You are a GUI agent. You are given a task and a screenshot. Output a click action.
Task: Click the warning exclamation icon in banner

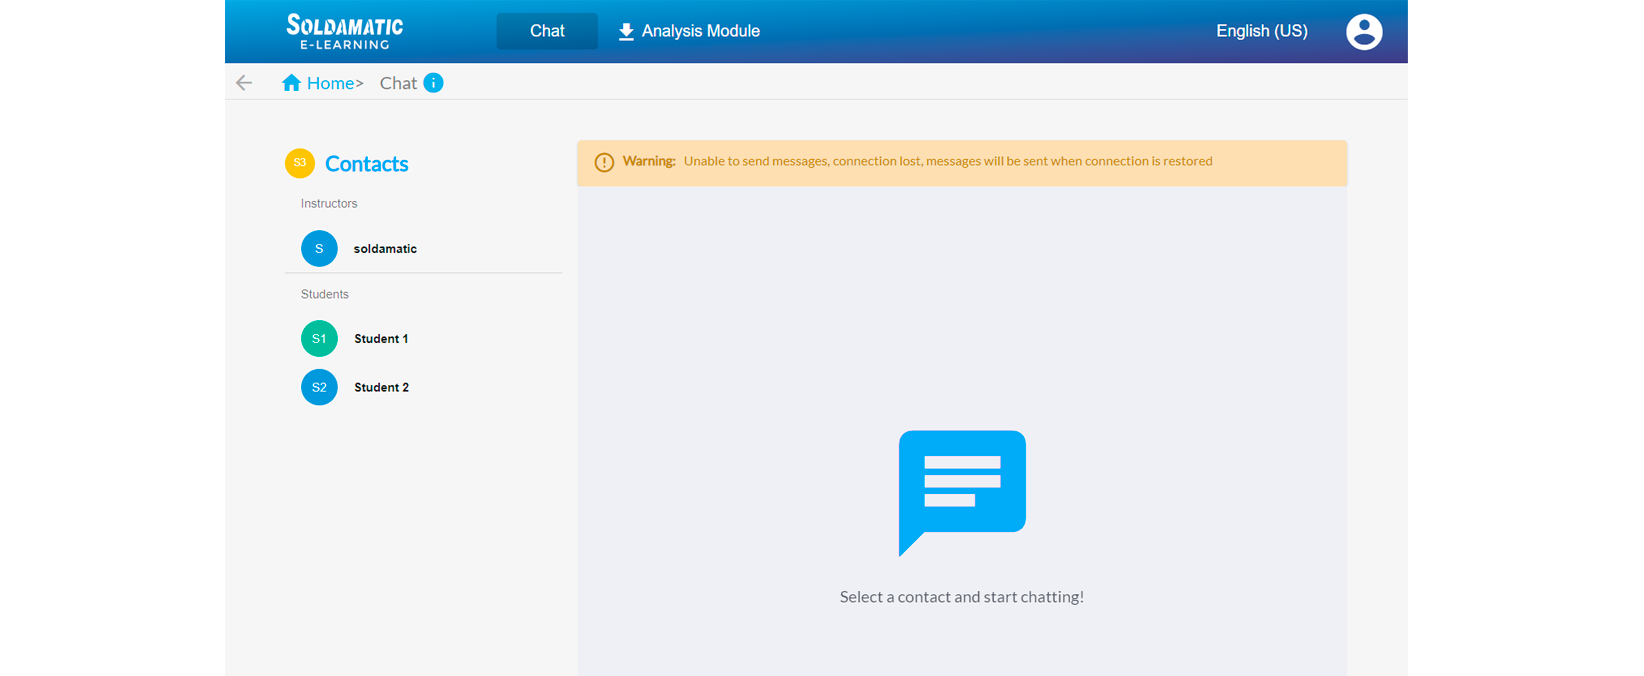604,162
